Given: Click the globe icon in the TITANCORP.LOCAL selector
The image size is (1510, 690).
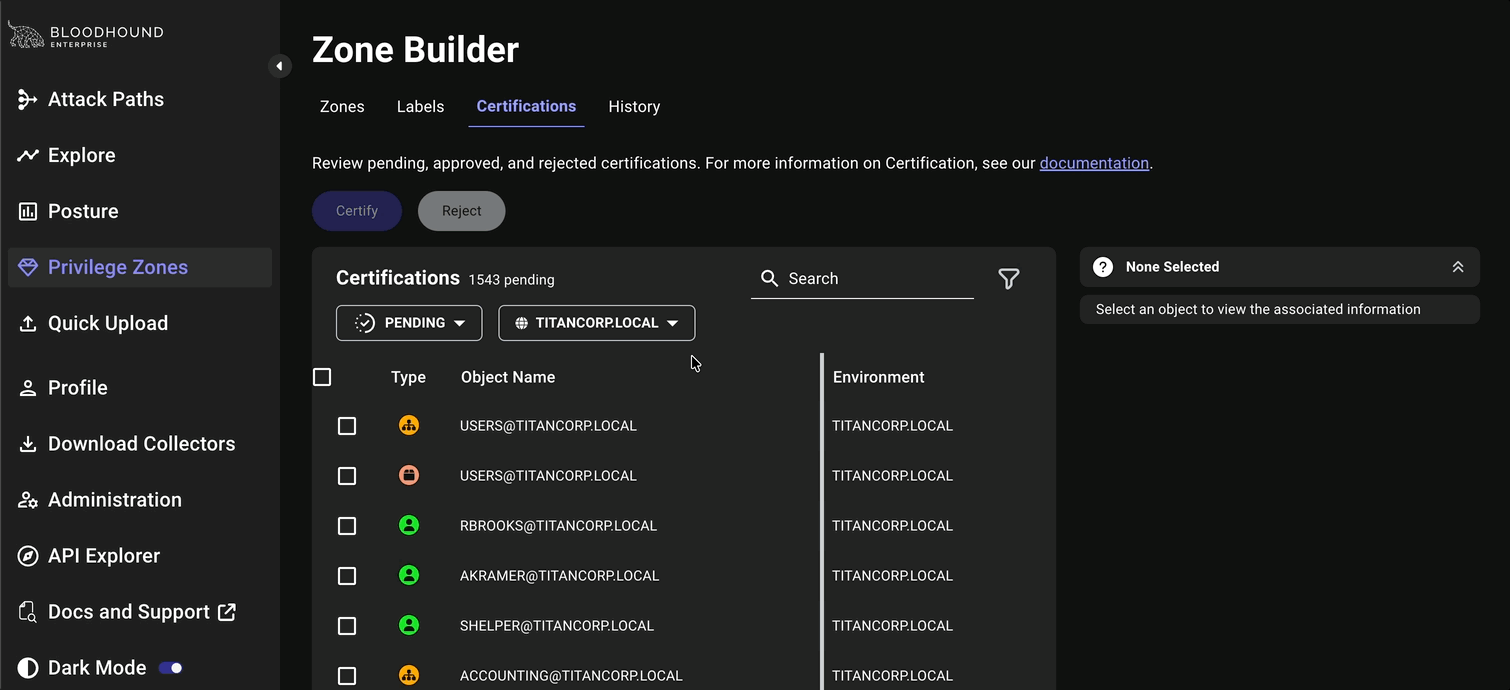Looking at the screenshot, I should coord(521,323).
